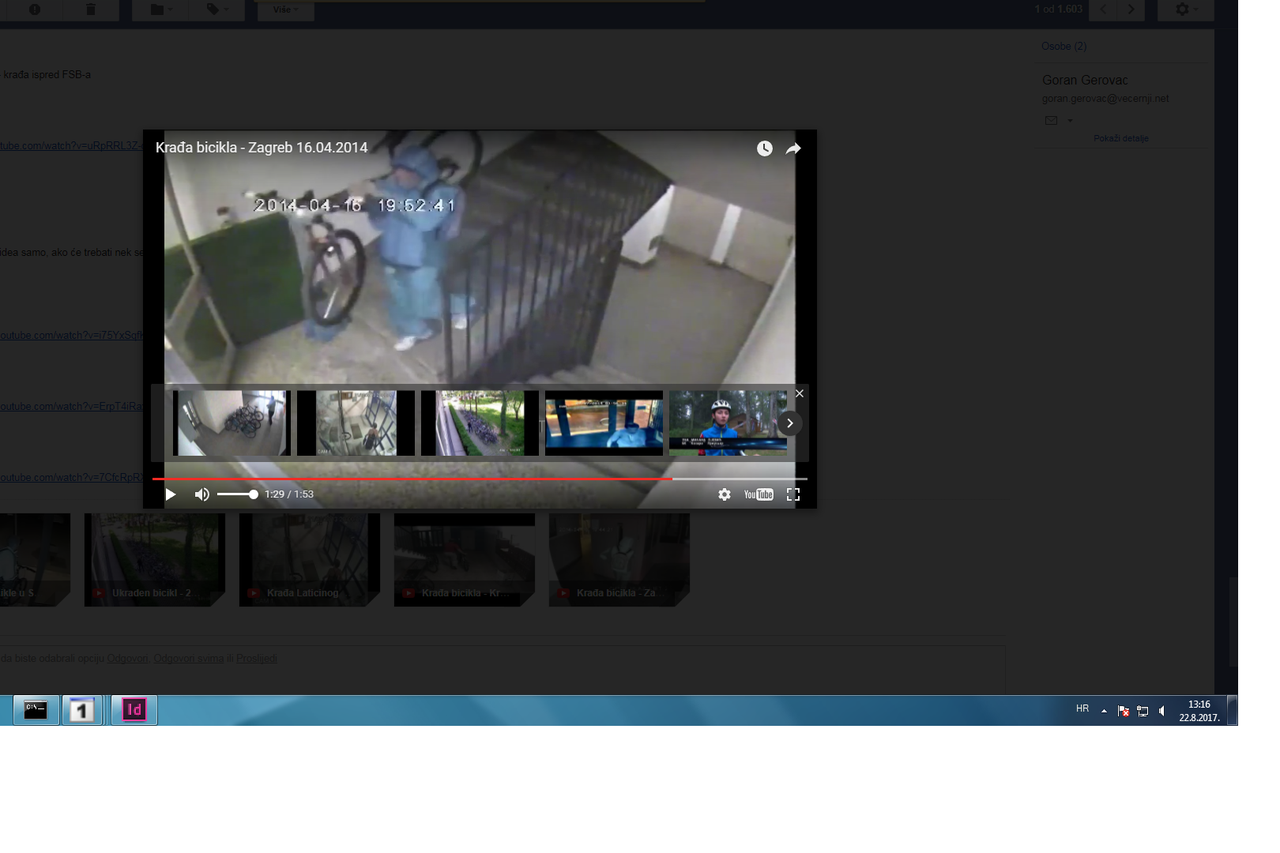Open Gmail settings gear menu

click(x=1185, y=10)
